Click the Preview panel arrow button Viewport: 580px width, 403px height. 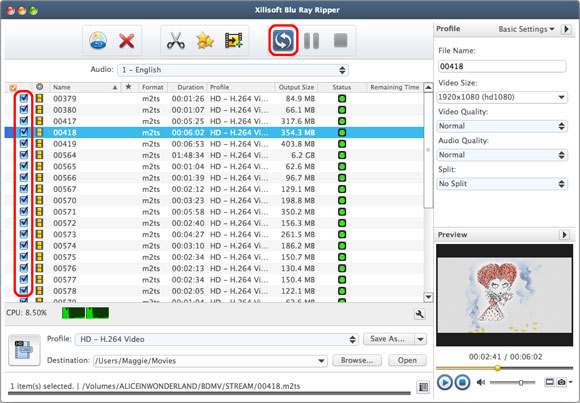pos(564,235)
